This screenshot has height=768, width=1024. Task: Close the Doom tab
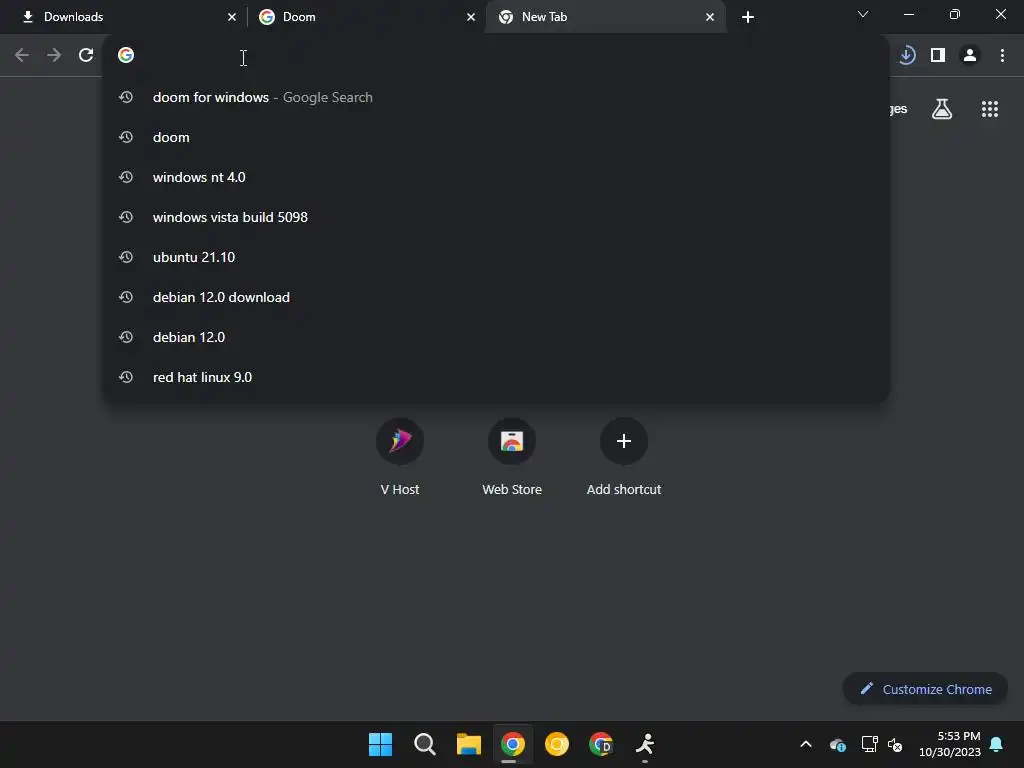(x=471, y=17)
